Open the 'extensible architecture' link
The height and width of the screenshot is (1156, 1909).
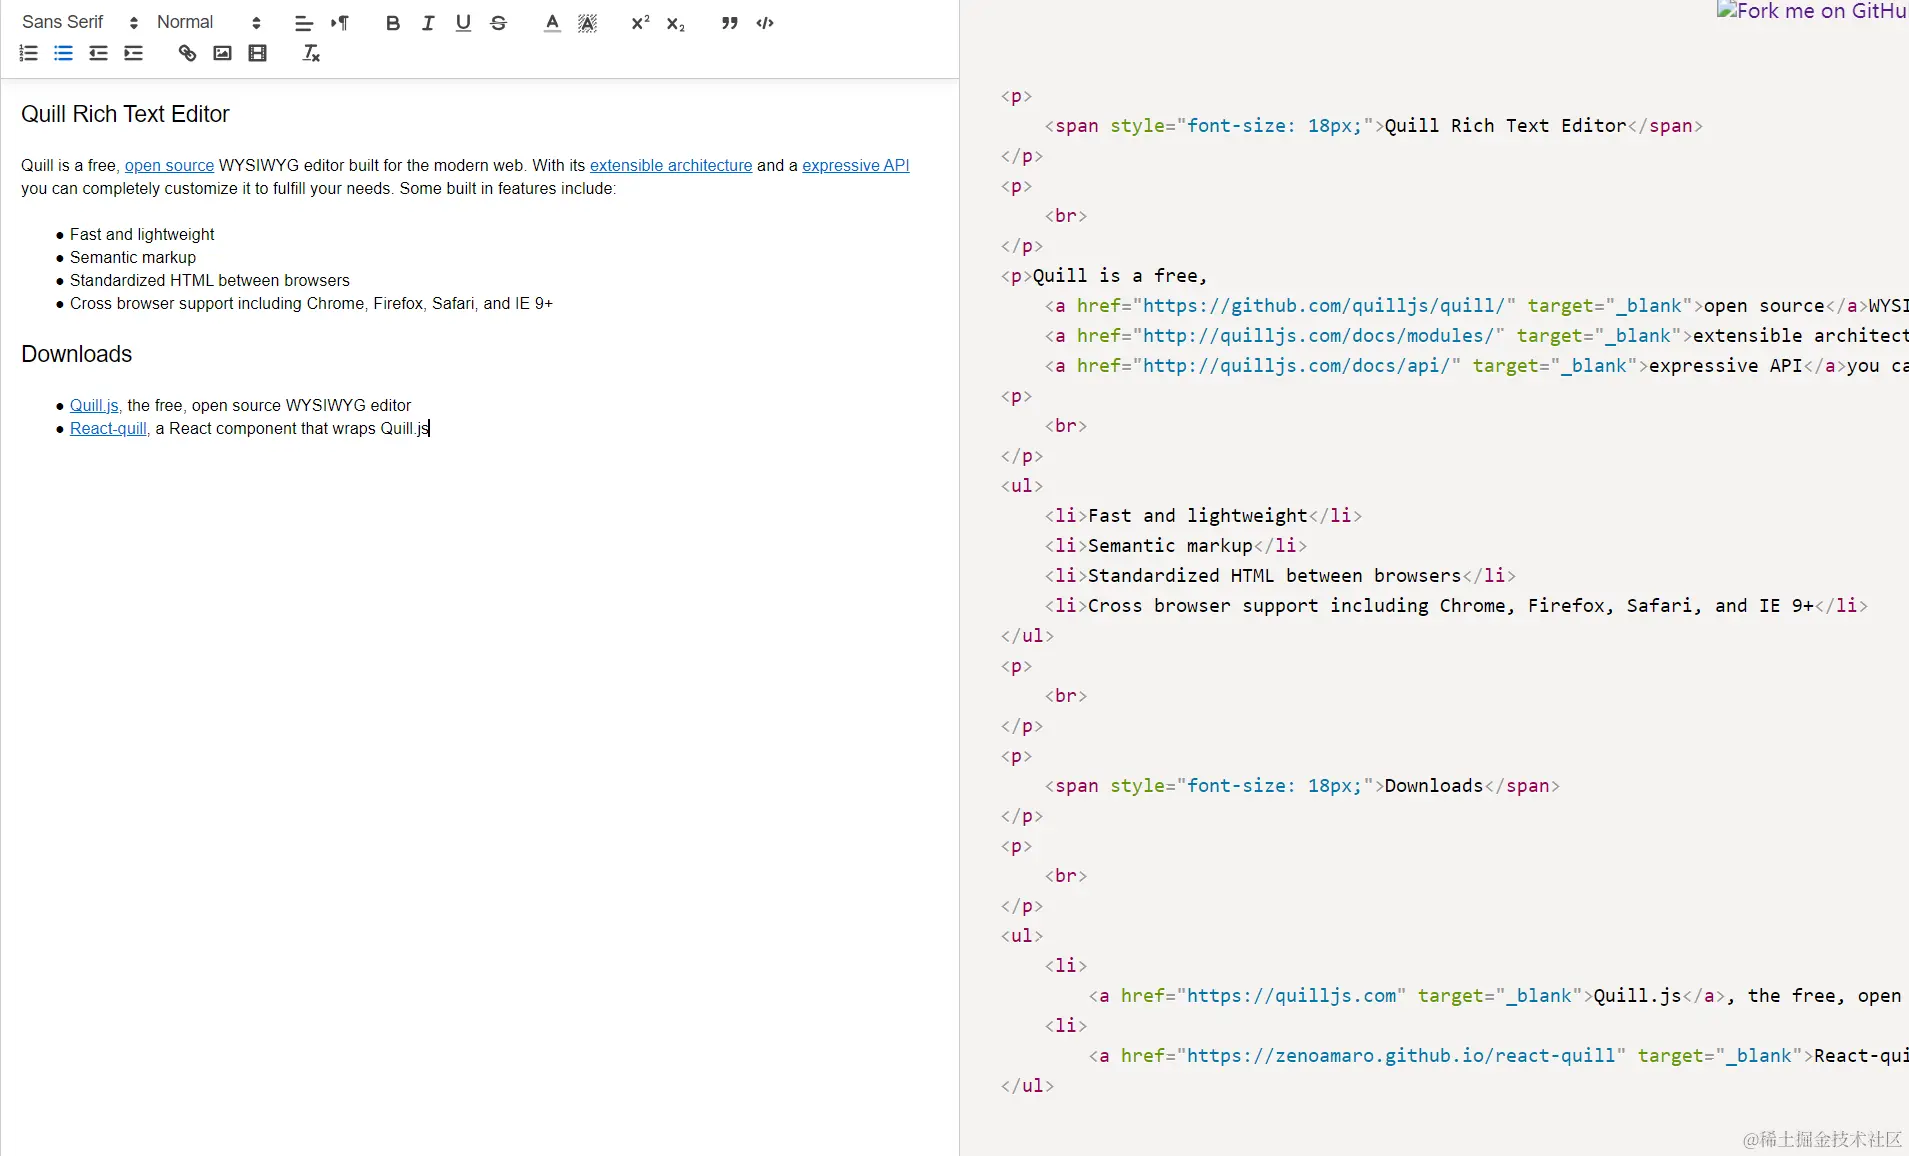click(671, 166)
